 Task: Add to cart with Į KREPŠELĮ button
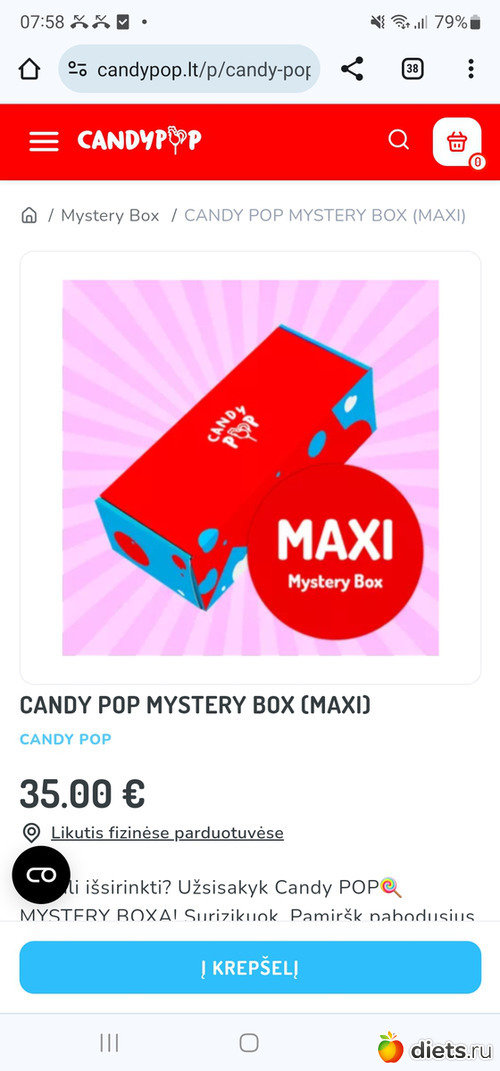pyautogui.click(x=250, y=967)
